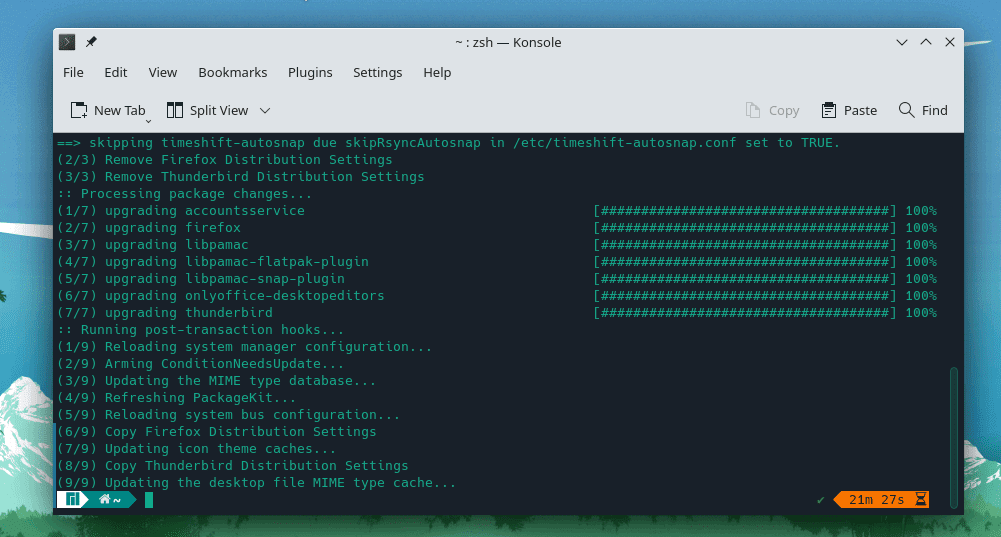
Task: Click the terminal cursor block at prompt
Action: [149, 500]
